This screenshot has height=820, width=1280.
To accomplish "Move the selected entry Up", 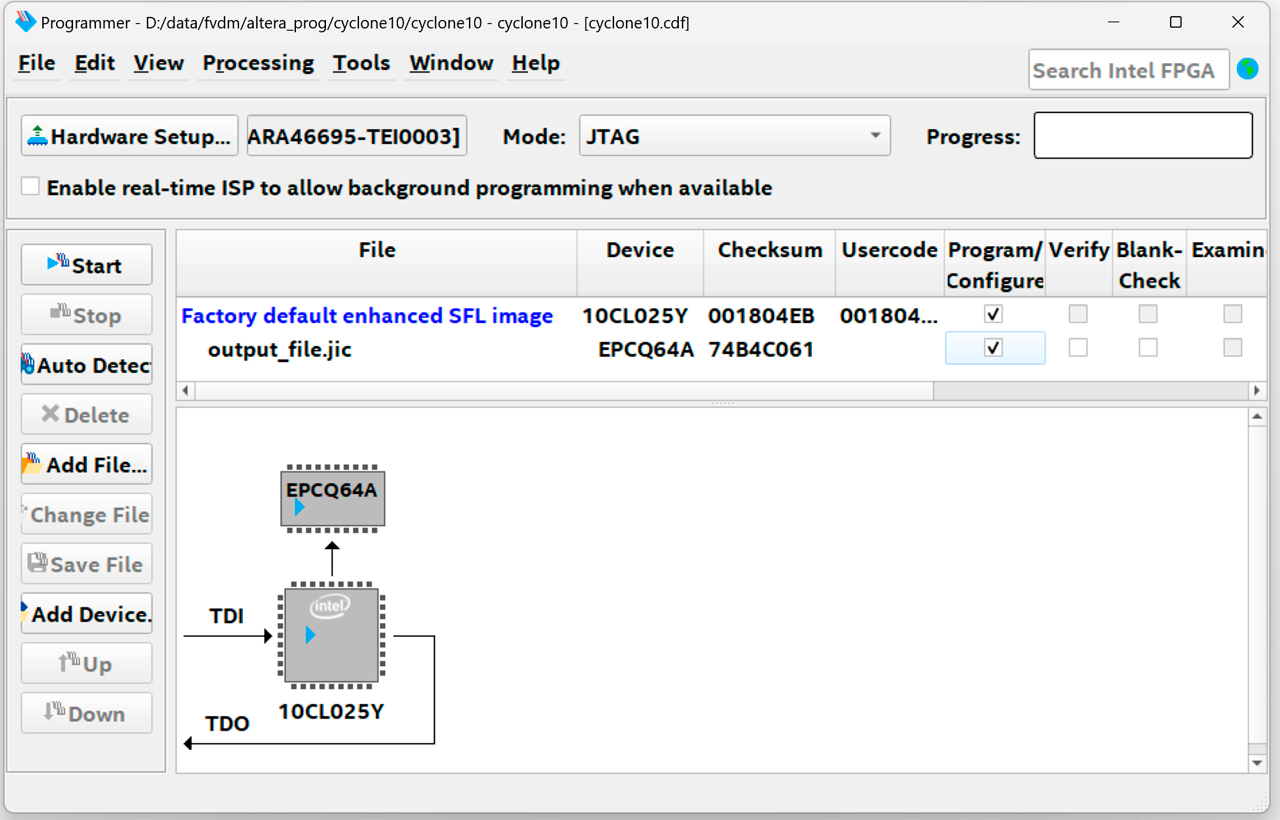I will pyautogui.click(x=86, y=664).
